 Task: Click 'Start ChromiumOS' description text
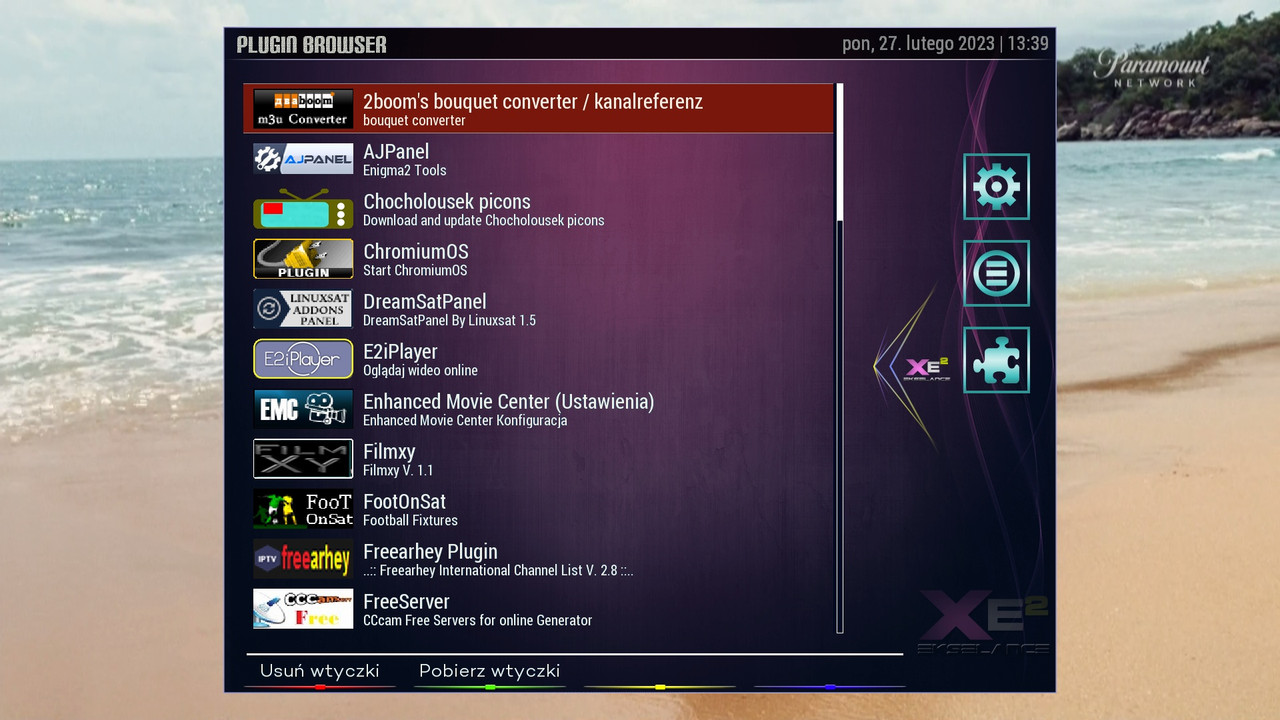coord(415,271)
